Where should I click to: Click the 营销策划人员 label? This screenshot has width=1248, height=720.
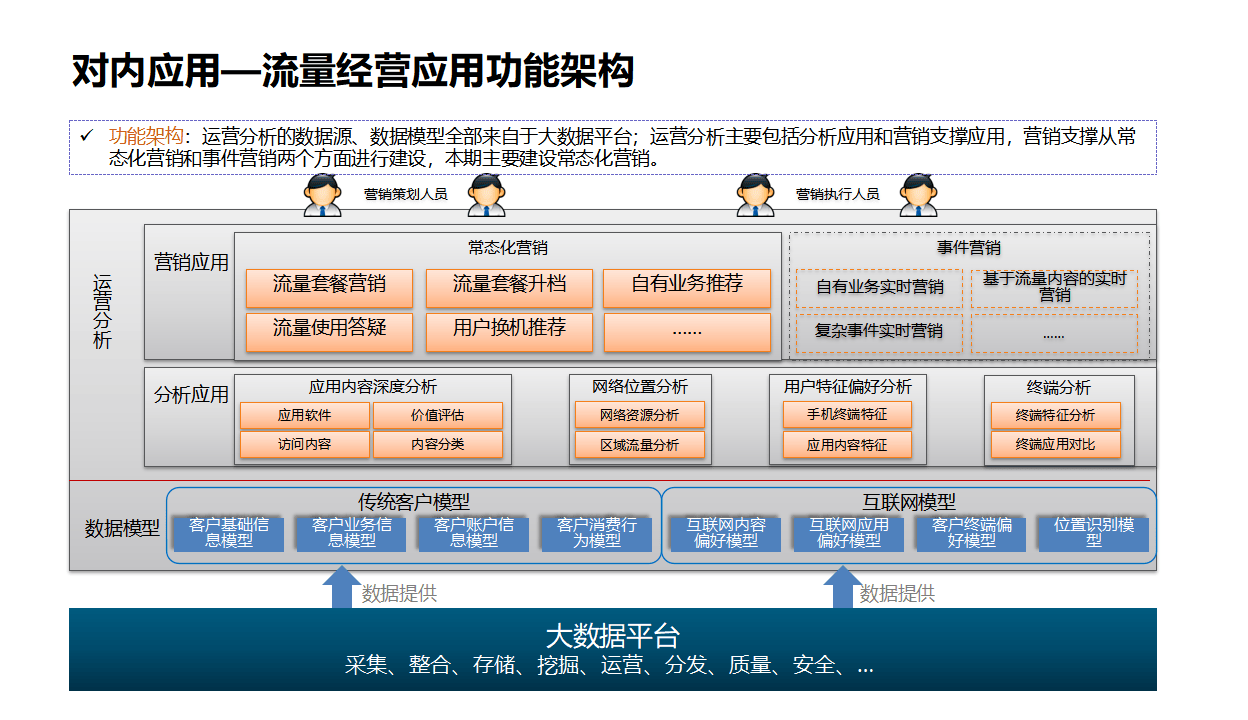[405, 194]
